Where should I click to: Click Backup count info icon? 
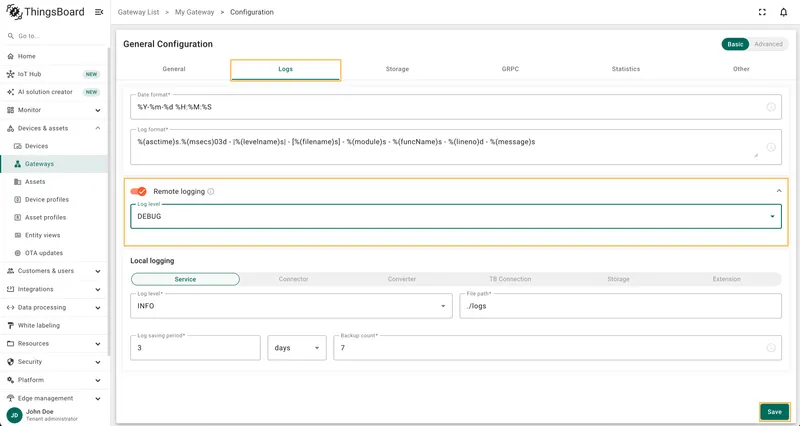click(x=771, y=348)
